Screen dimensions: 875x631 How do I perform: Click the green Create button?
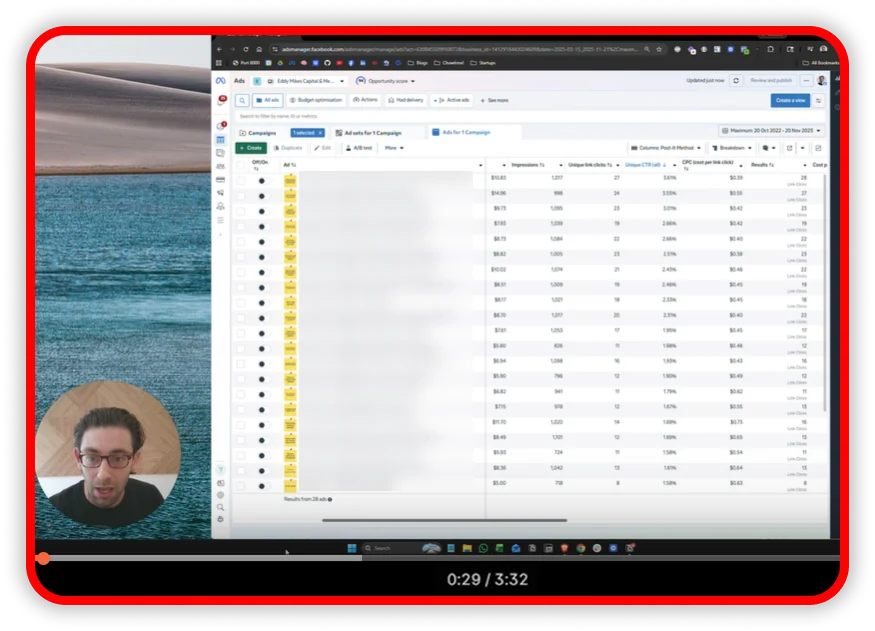pos(251,147)
